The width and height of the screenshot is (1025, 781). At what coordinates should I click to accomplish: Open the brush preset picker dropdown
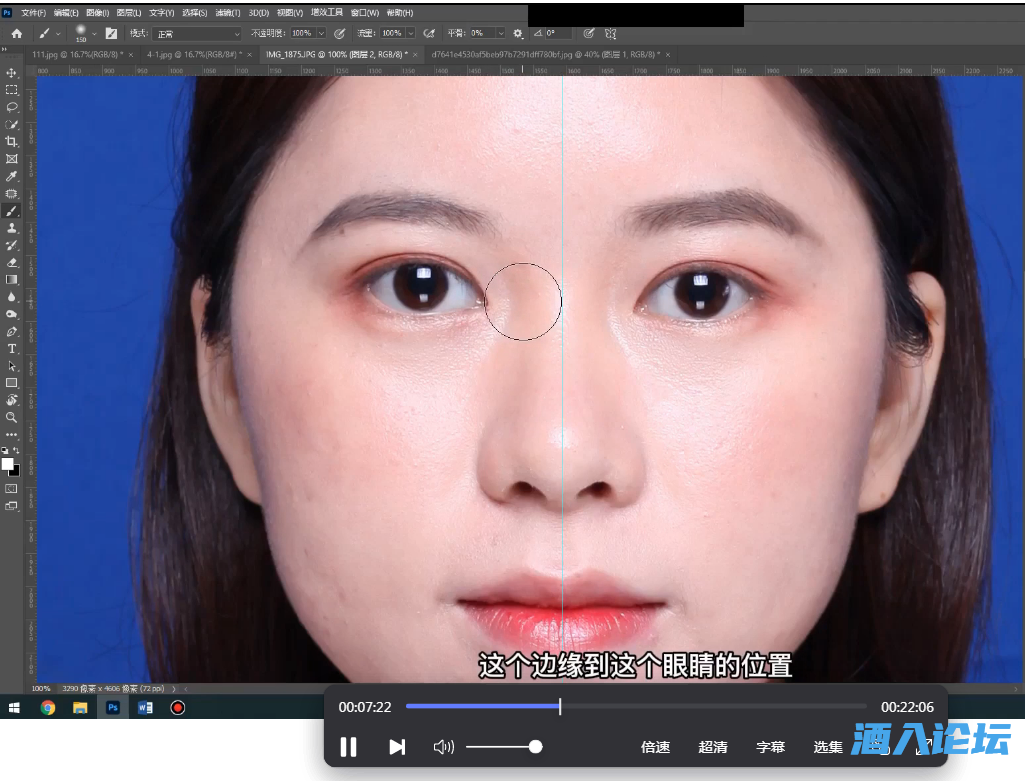94,33
